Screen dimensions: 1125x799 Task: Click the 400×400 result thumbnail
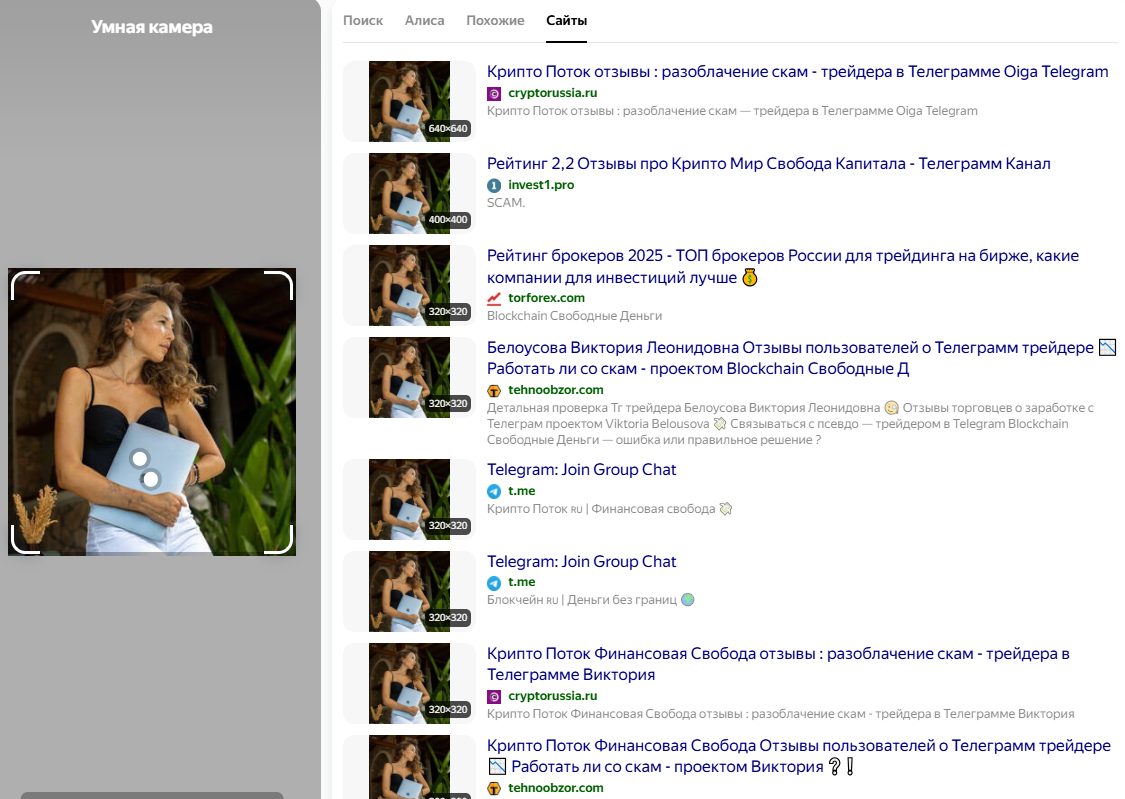point(409,193)
